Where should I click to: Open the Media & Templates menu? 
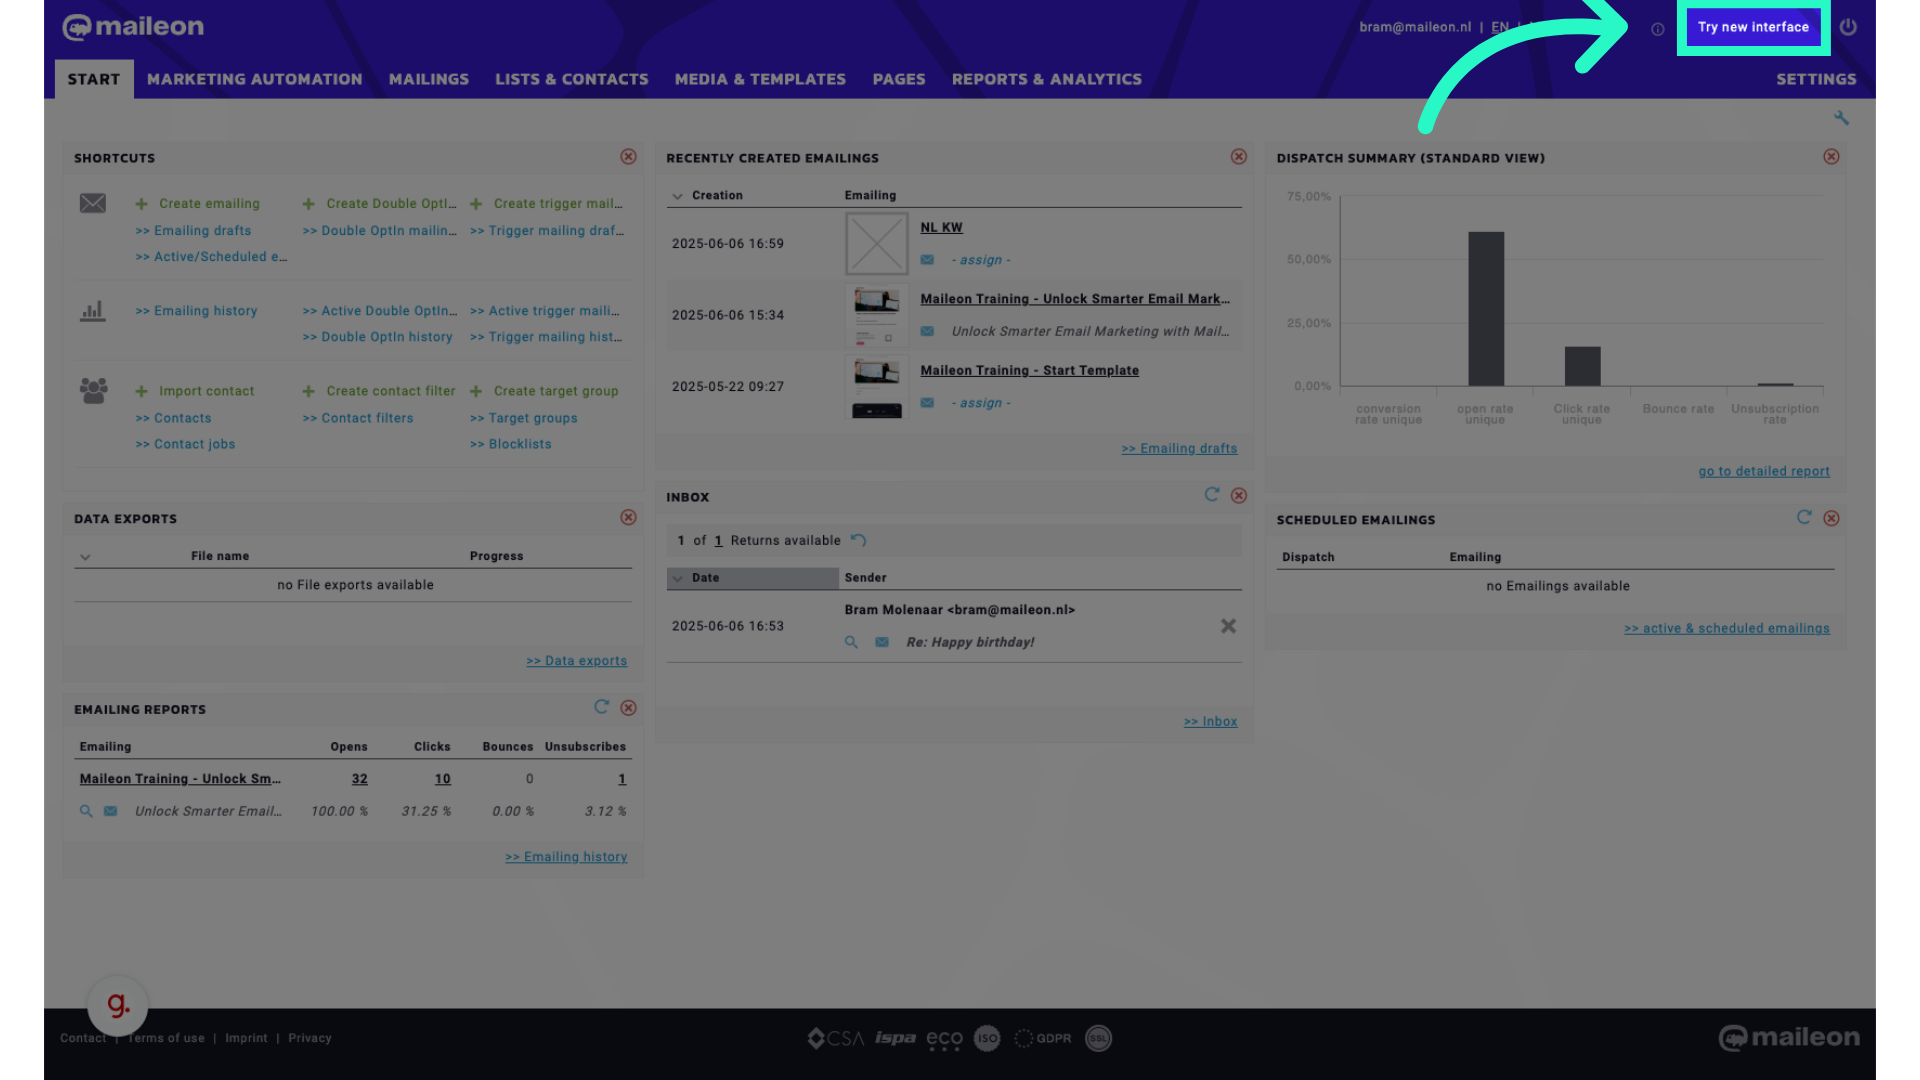click(760, 79)
